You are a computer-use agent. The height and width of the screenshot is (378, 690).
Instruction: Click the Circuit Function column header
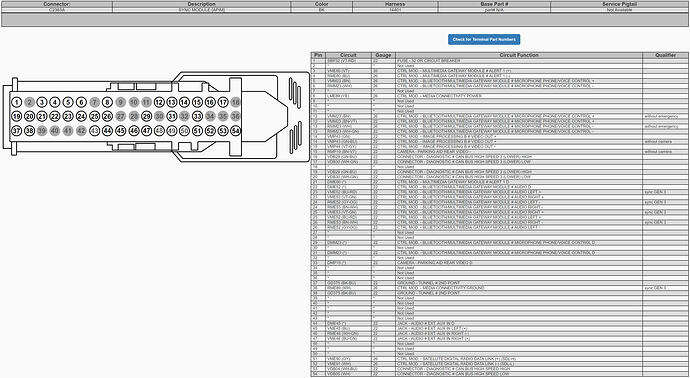519,55
